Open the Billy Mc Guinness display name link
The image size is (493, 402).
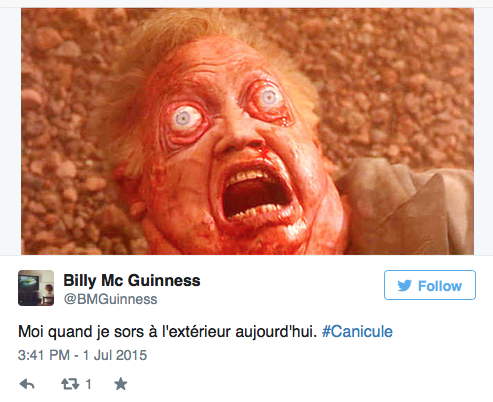132,280
